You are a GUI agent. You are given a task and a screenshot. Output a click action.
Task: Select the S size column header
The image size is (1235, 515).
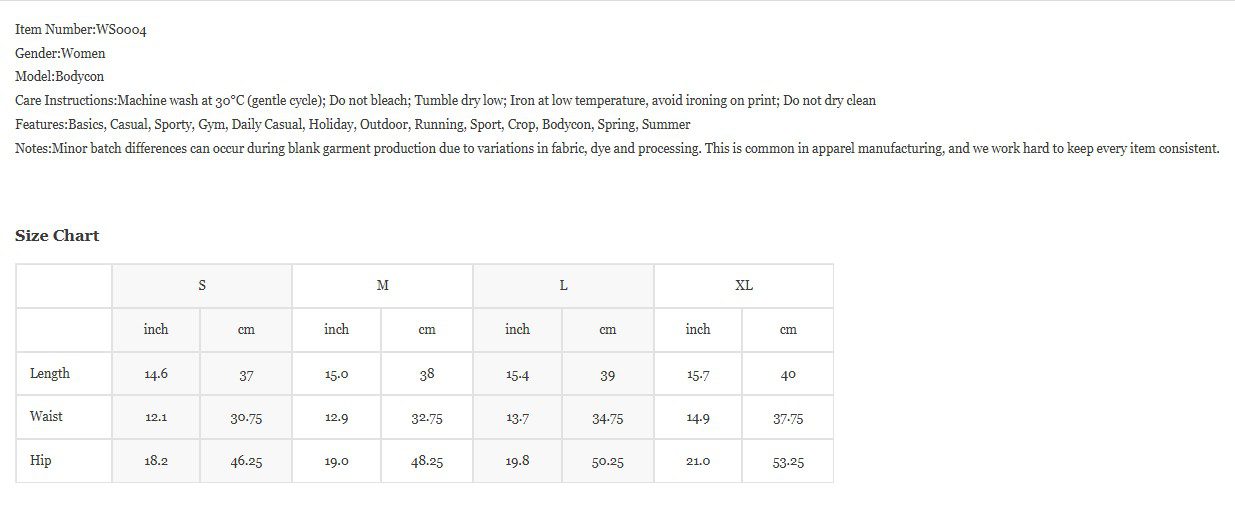pyautogui.click(x=202, y=286)
